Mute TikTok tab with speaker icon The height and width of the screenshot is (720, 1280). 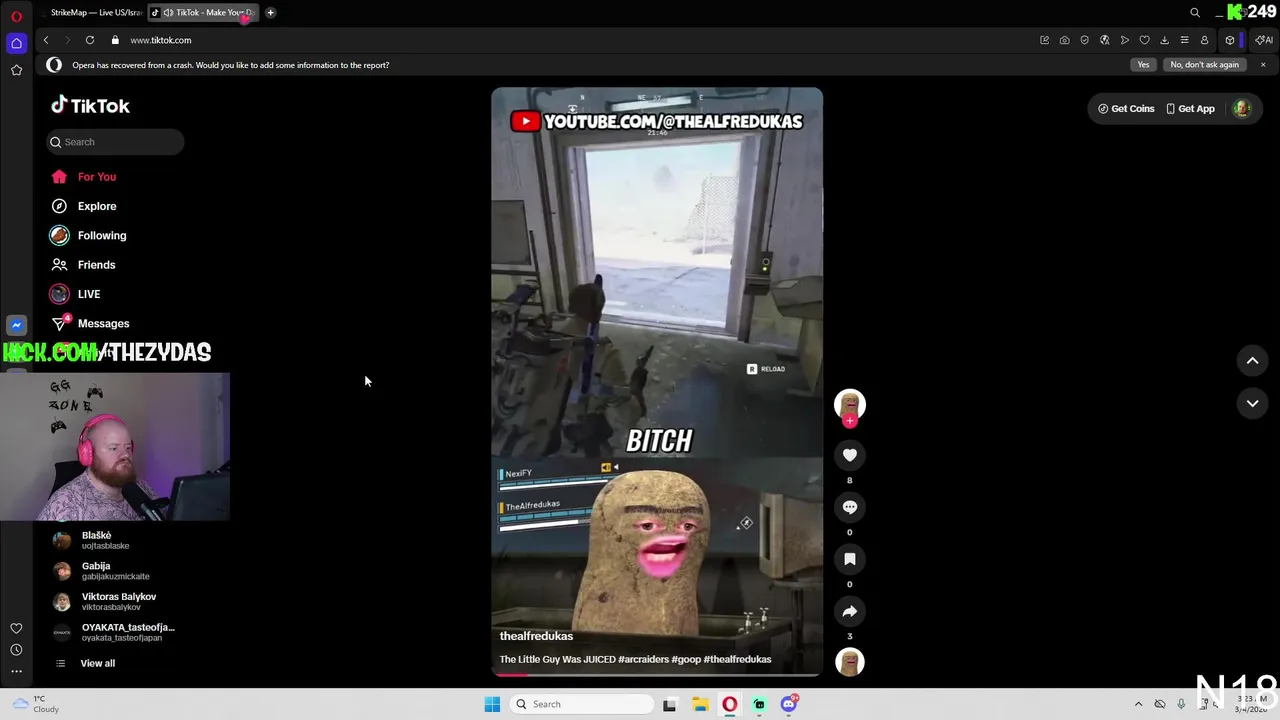[168, 12]
